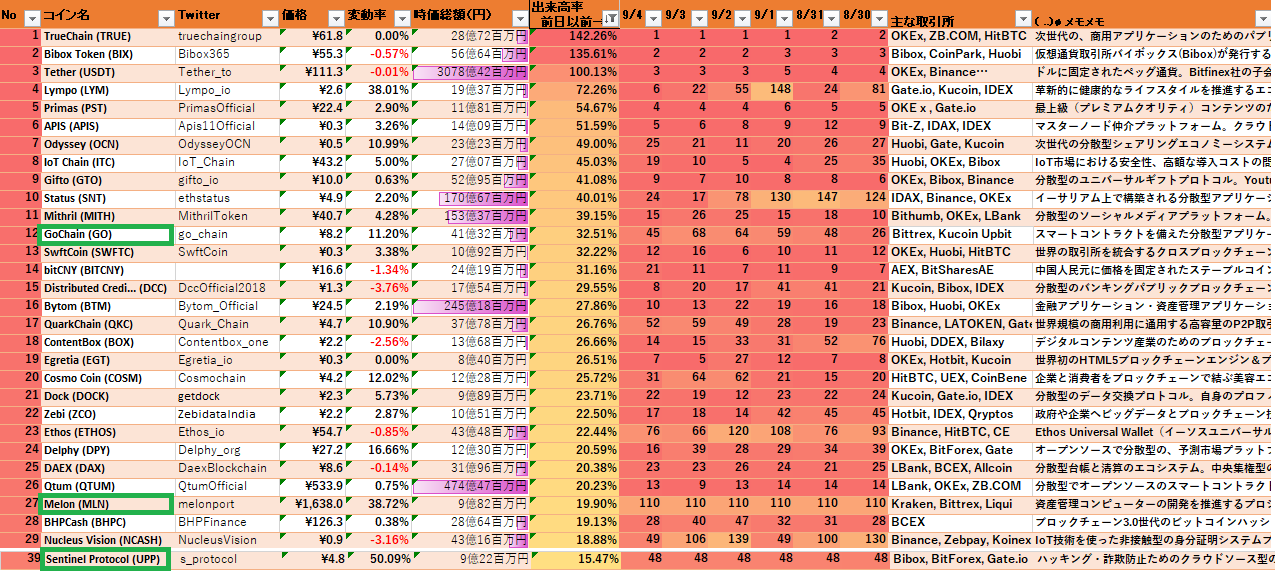Viewport: 1275px width, 571px height.
Task: Open the Twitter column filter dropdown
Action: point(268,18)
